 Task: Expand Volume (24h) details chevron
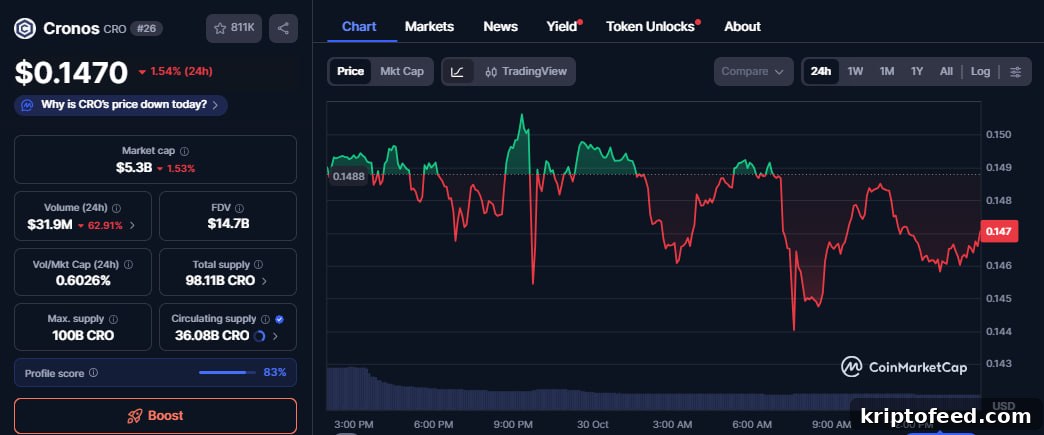(x=132, y=225)
